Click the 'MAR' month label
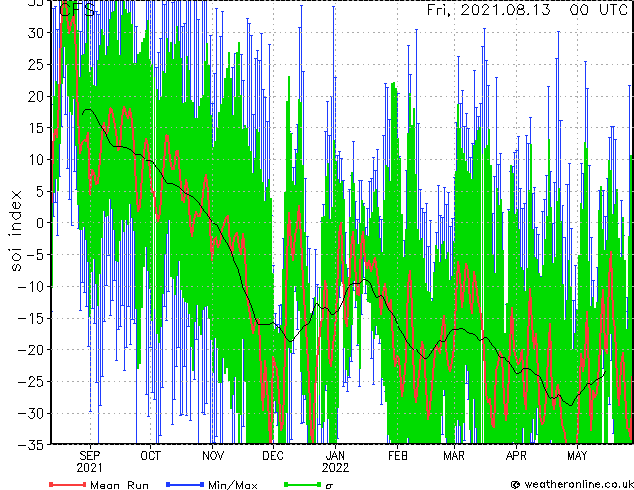 (x=454, y=456)
